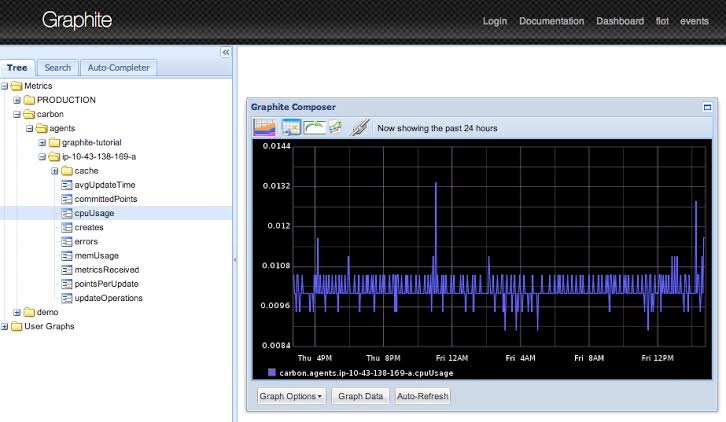
Task: Click the carbon folder icon
Action: [29, 114]
